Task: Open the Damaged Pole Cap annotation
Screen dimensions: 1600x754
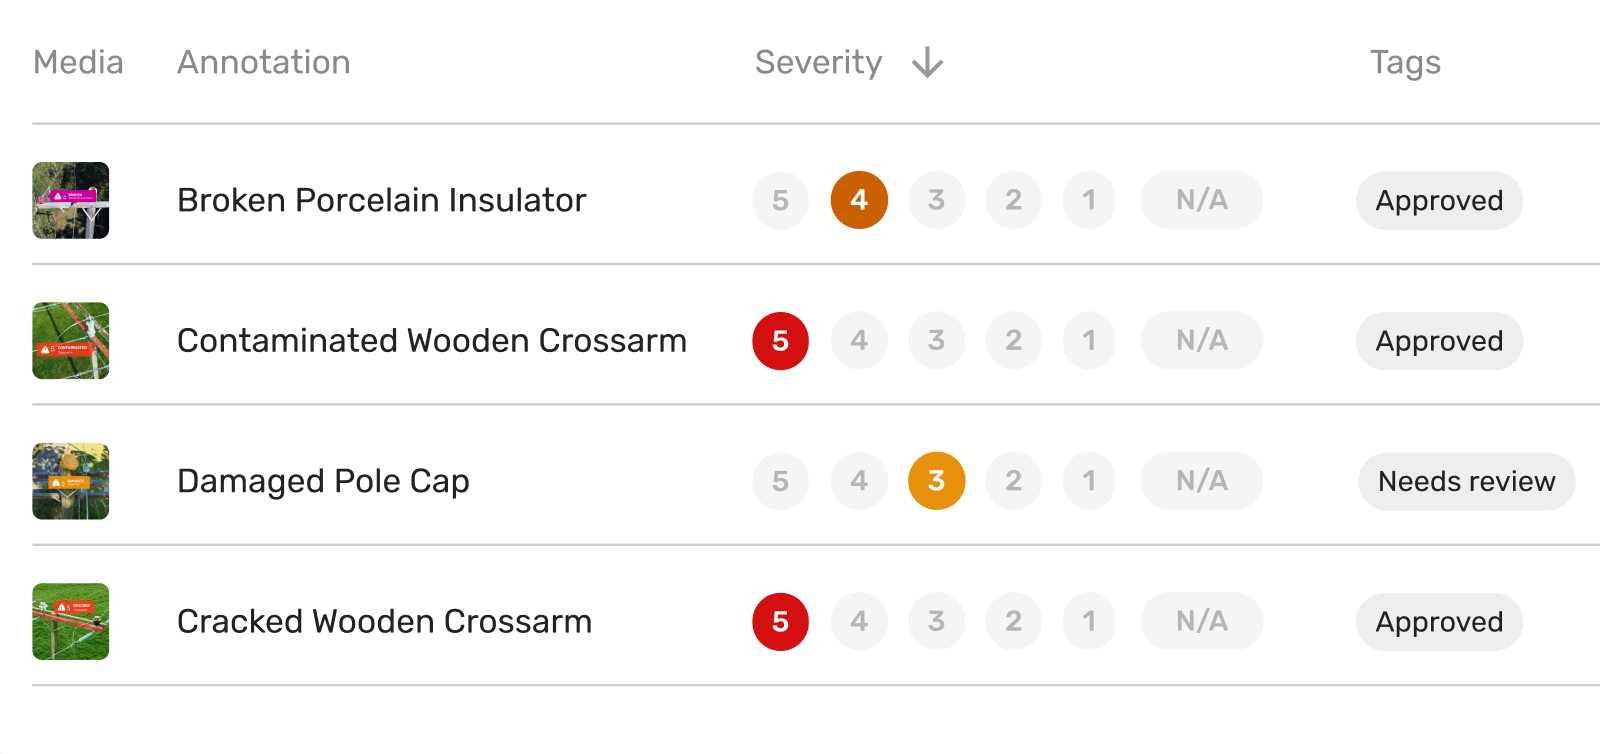Action: [x=323, y=481]
